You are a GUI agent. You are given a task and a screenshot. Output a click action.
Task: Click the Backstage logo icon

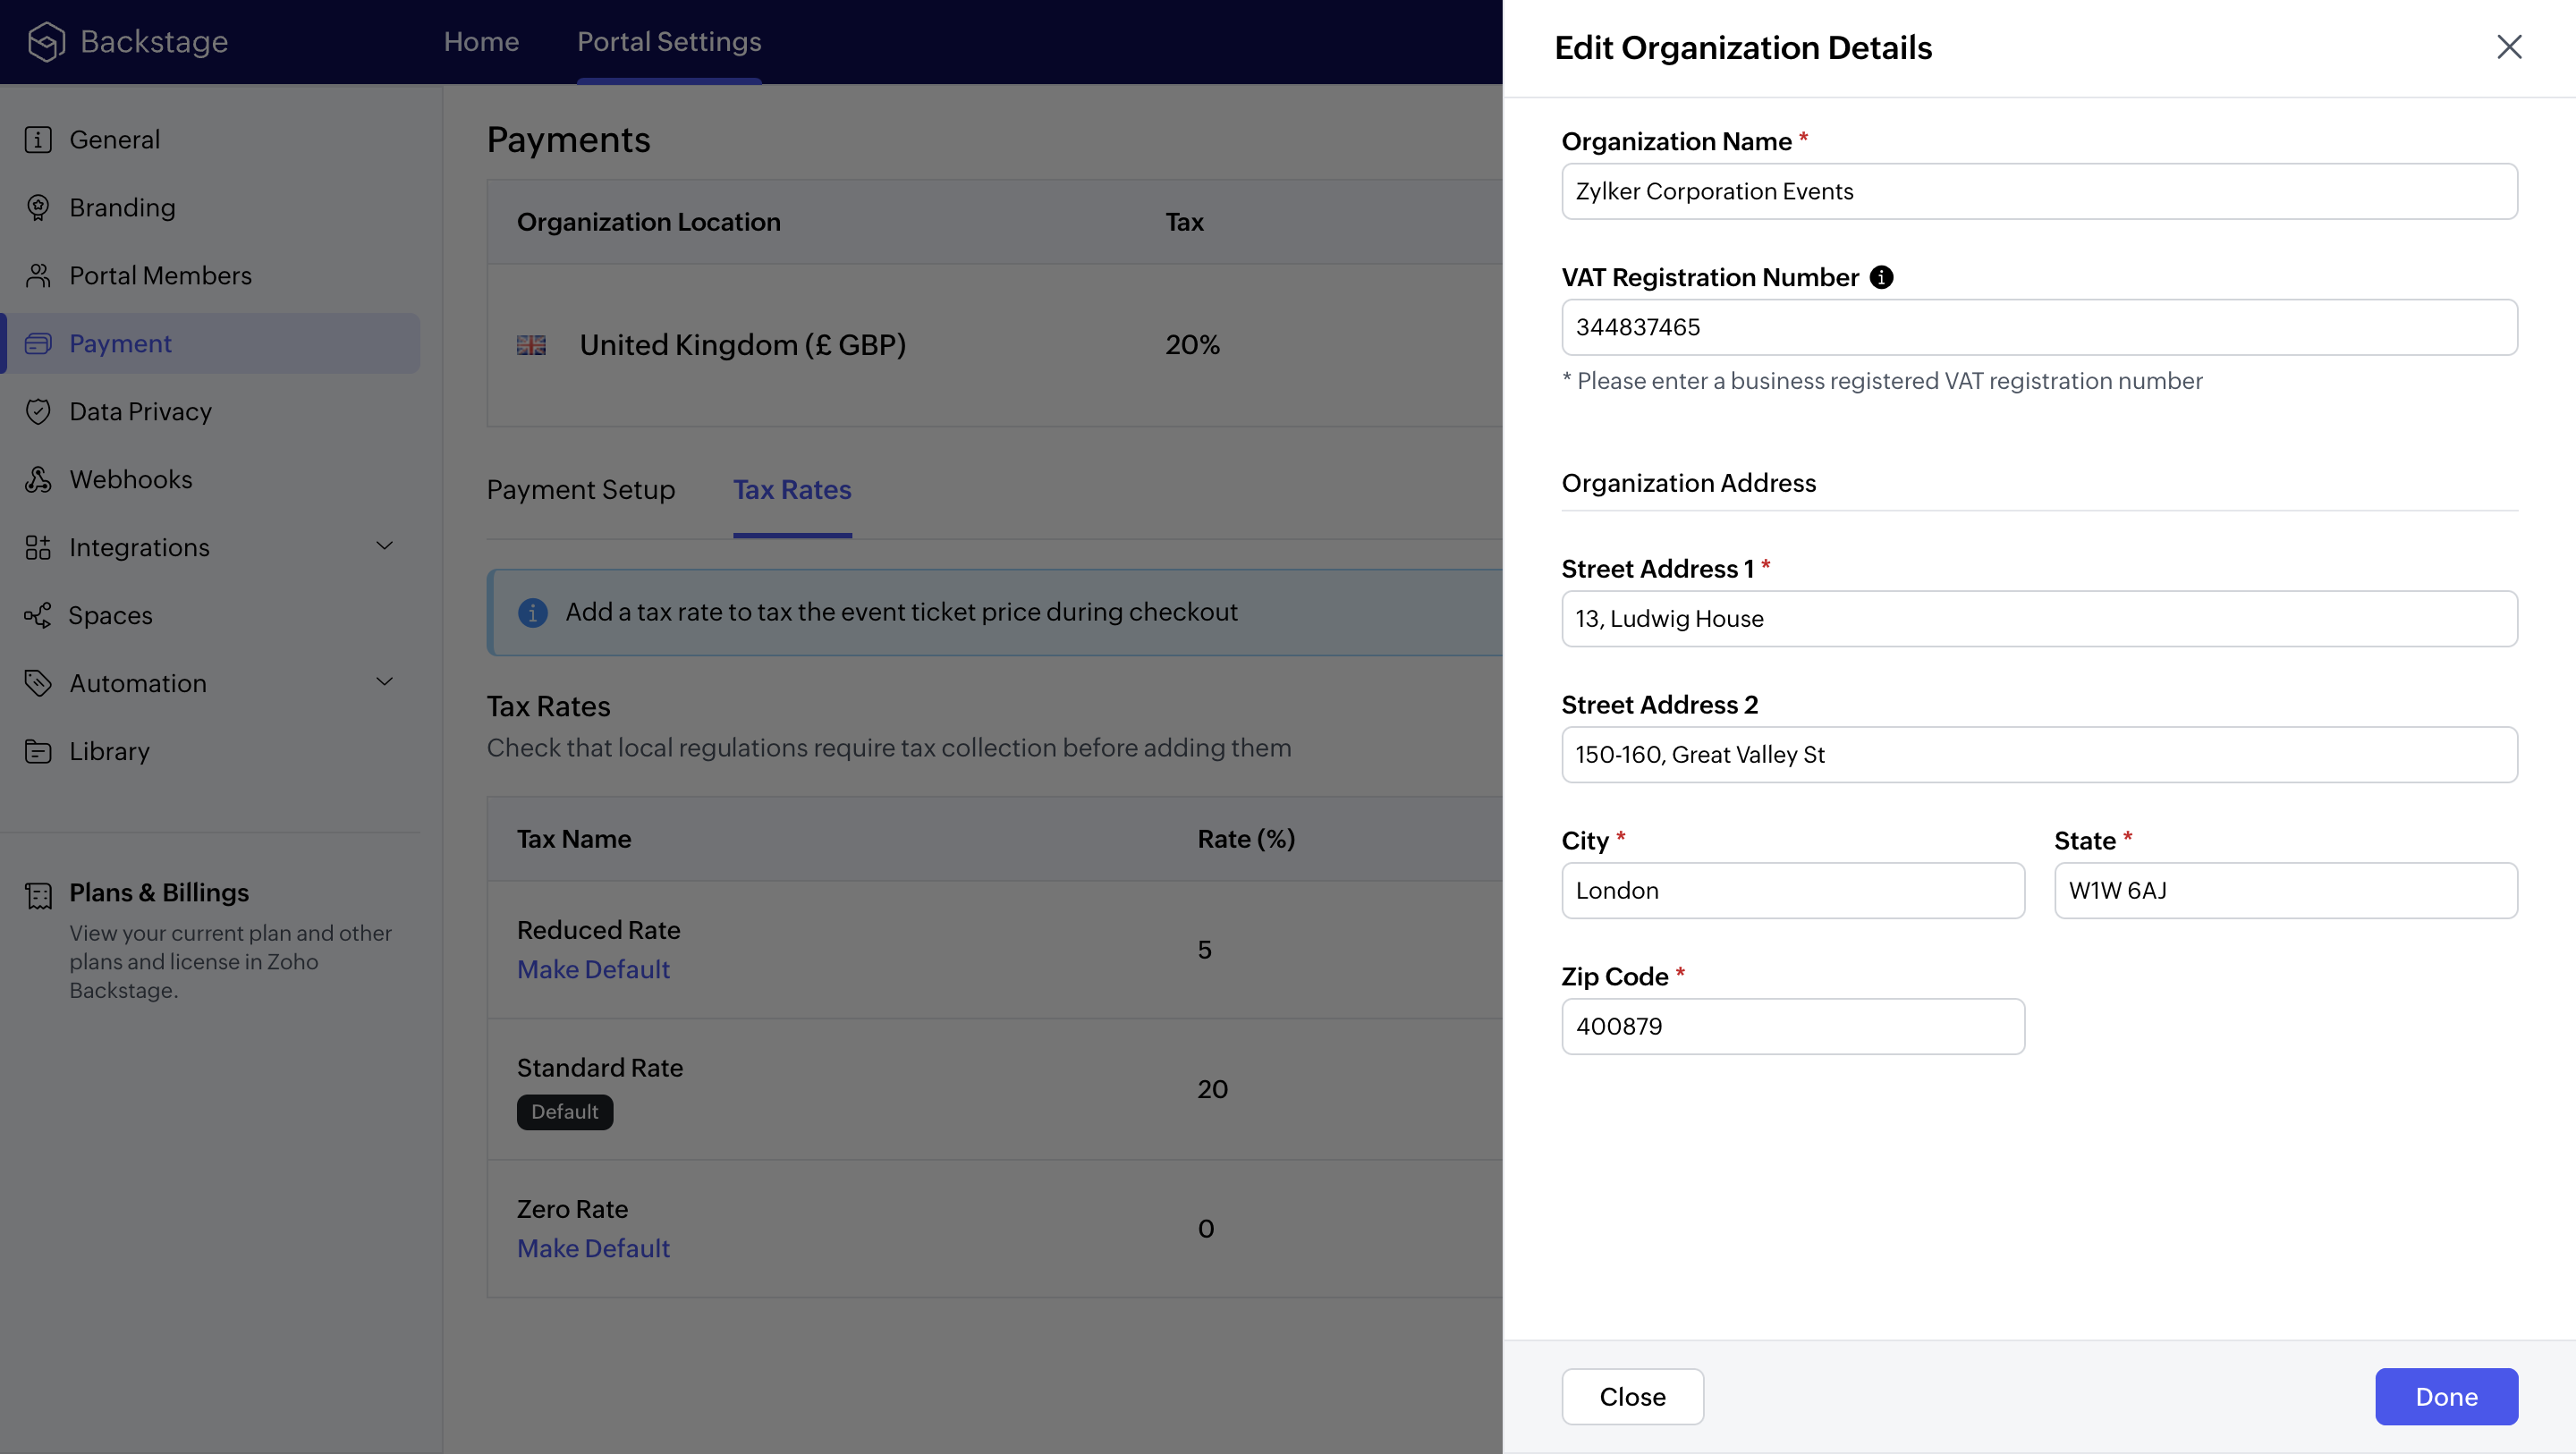(46, 42)
